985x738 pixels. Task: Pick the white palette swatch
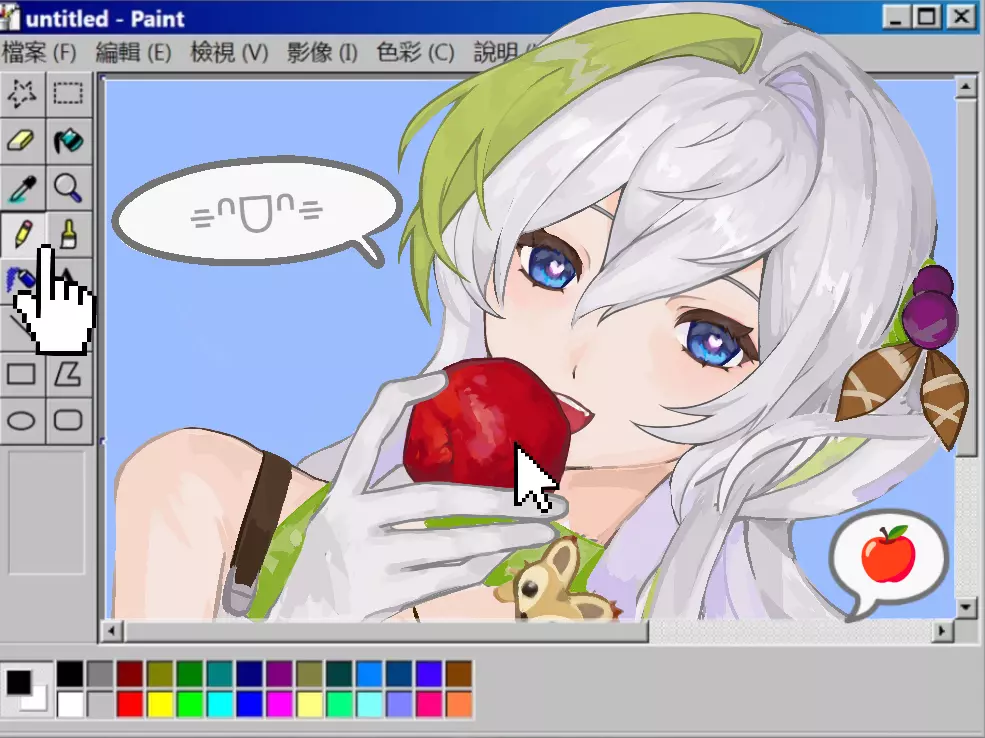point(70,704)
